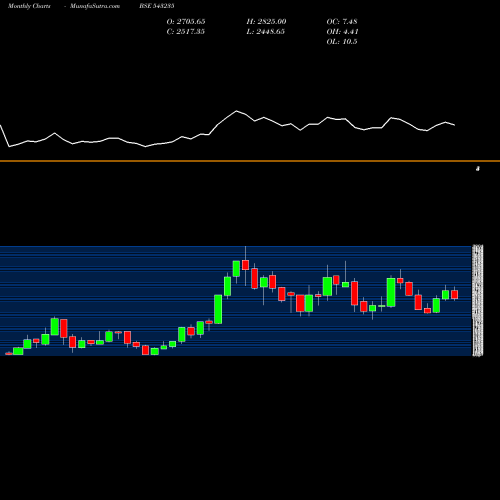This screenshot has height=500, width=500.
Task: Select the OC: 7.48 value
Action: (x=342, y=21)
